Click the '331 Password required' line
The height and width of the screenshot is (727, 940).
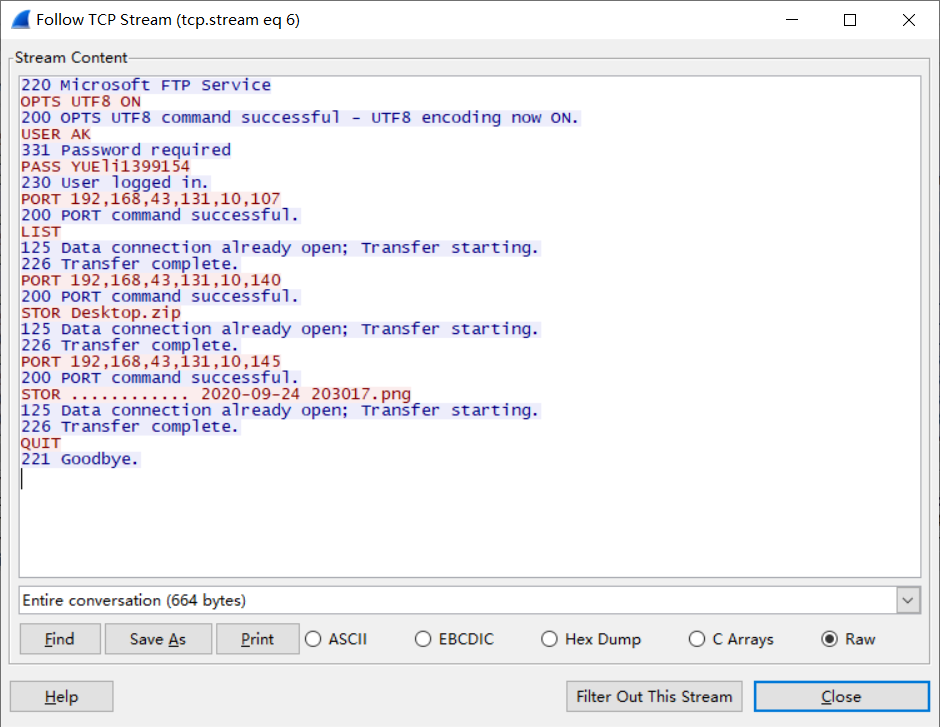pyautogui.click(x=126, y=150)
